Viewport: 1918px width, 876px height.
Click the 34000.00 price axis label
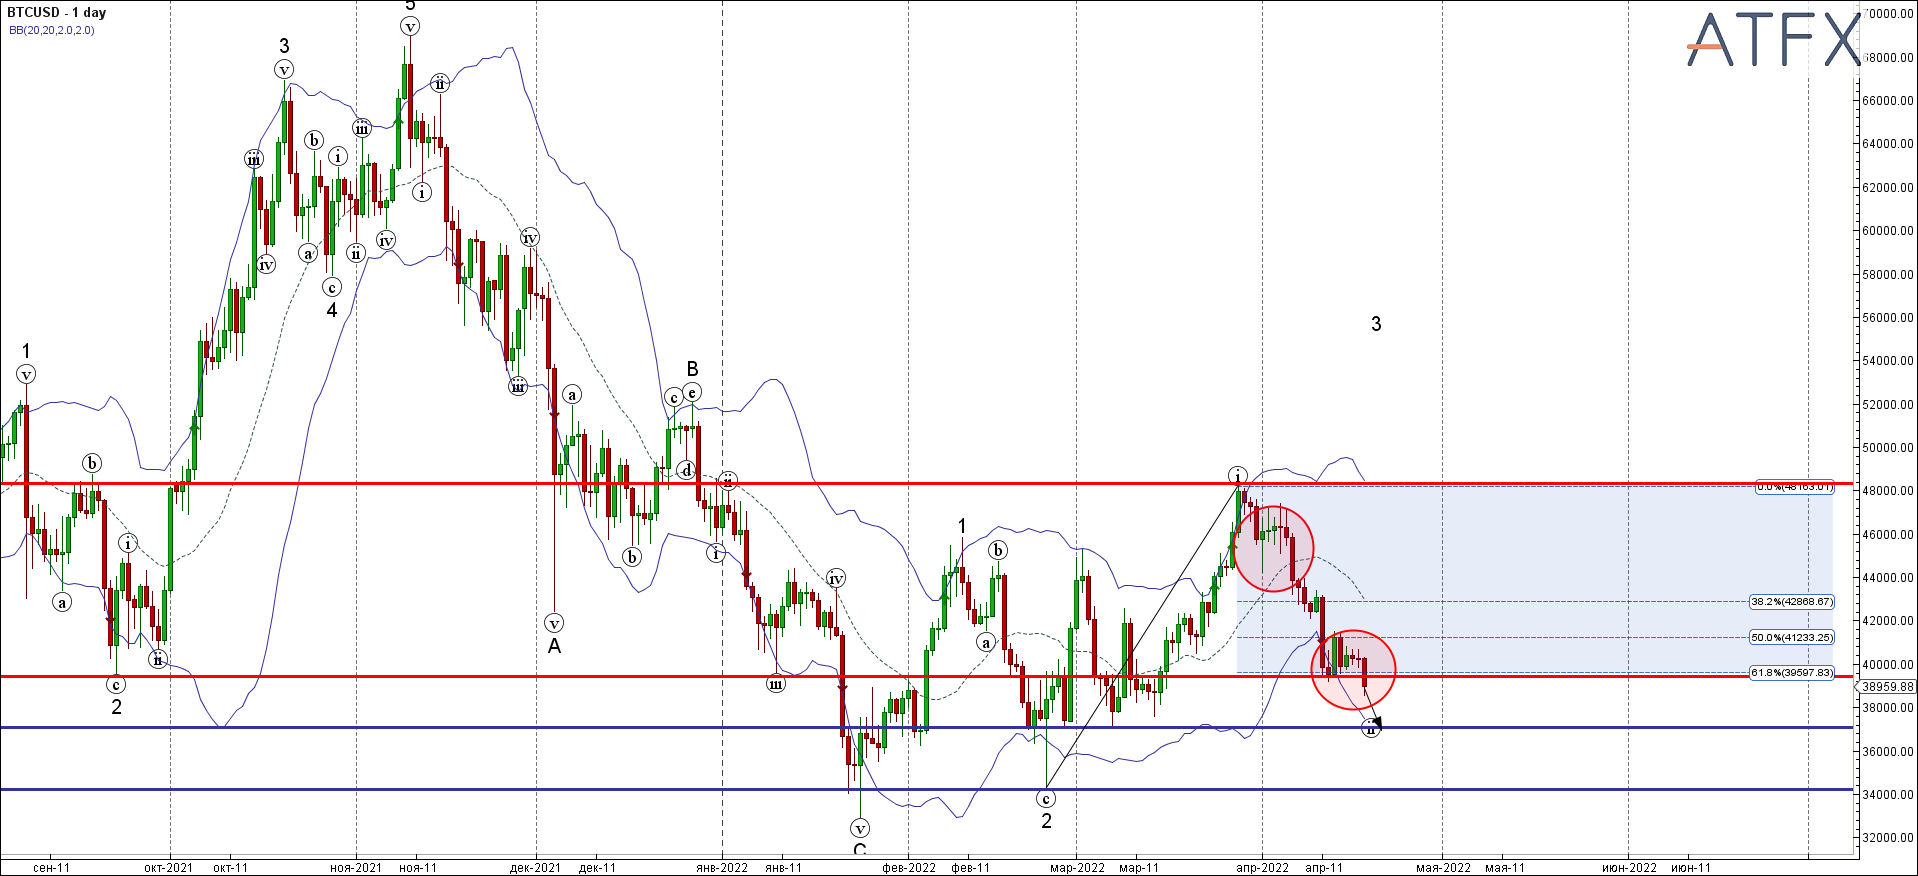pyautogui.click(x=1889, y=795)
